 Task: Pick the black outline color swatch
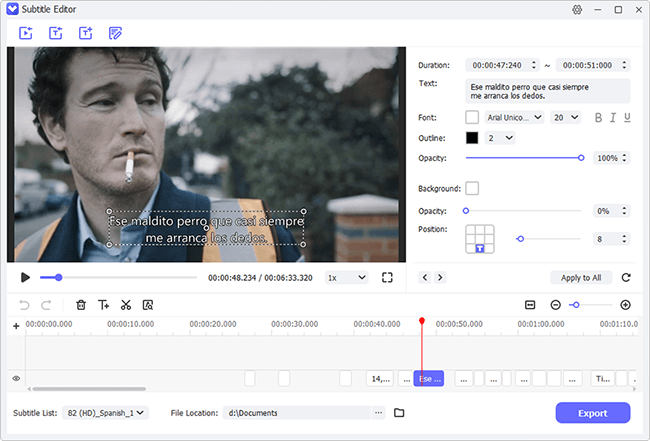[x=472, y=138]
